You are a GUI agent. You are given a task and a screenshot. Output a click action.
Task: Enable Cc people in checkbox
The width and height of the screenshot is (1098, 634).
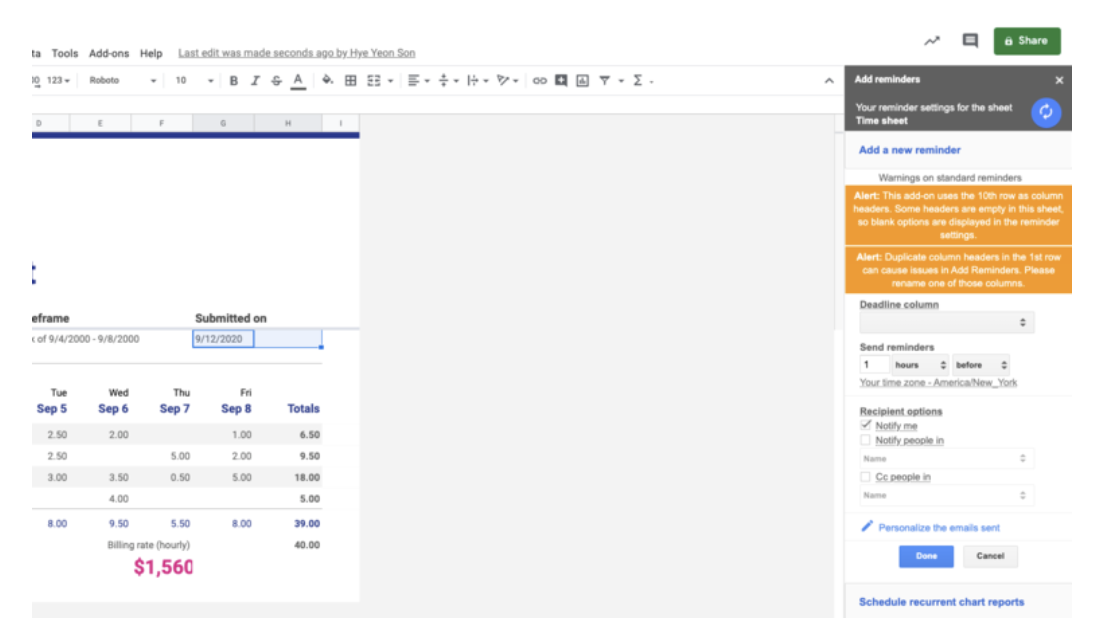click(x=866, y=476)
